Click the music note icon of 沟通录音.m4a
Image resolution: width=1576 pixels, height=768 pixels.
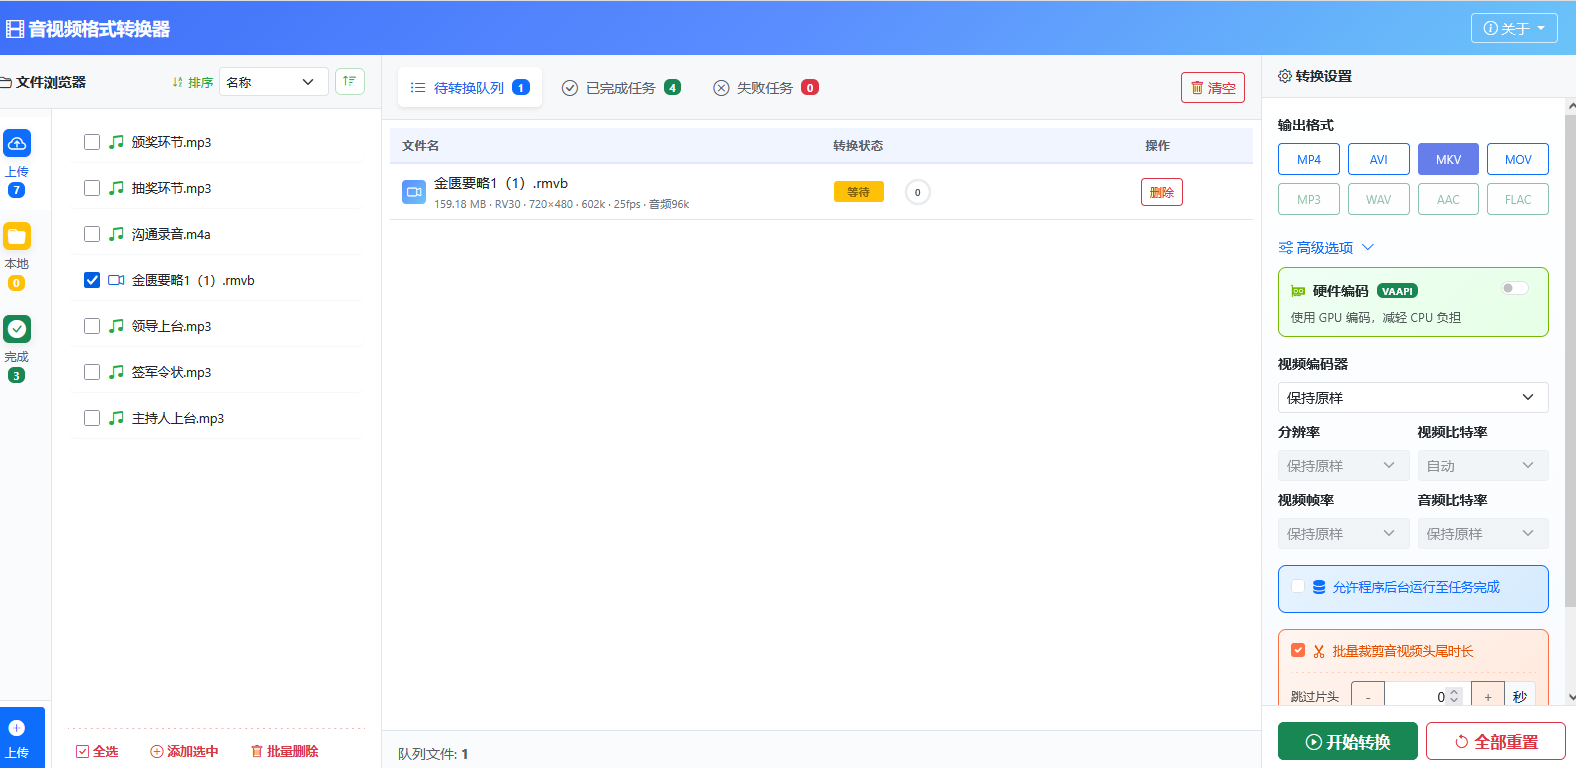[x=117, y=234]
